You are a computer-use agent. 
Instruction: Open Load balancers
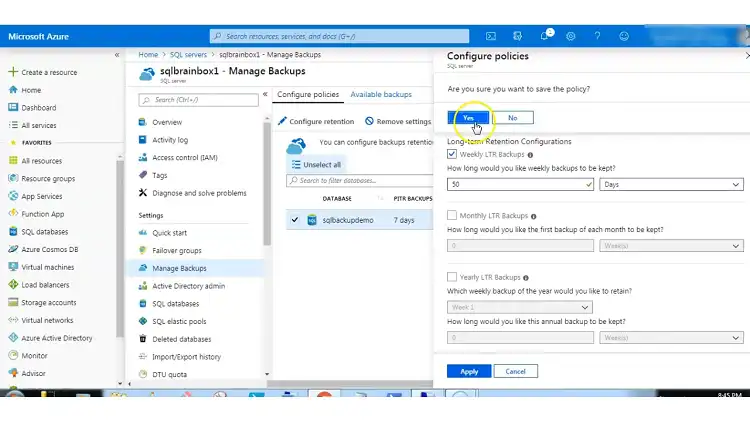45,285
